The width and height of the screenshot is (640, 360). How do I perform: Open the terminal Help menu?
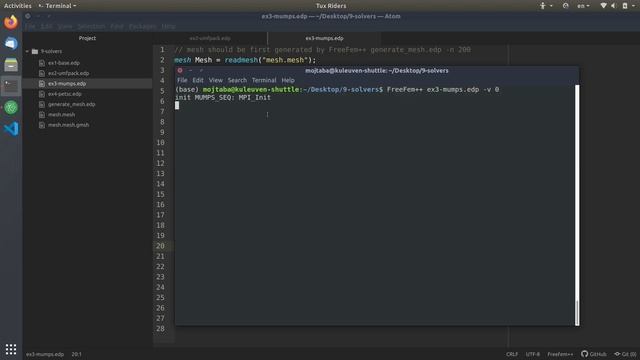pos(288,80)
